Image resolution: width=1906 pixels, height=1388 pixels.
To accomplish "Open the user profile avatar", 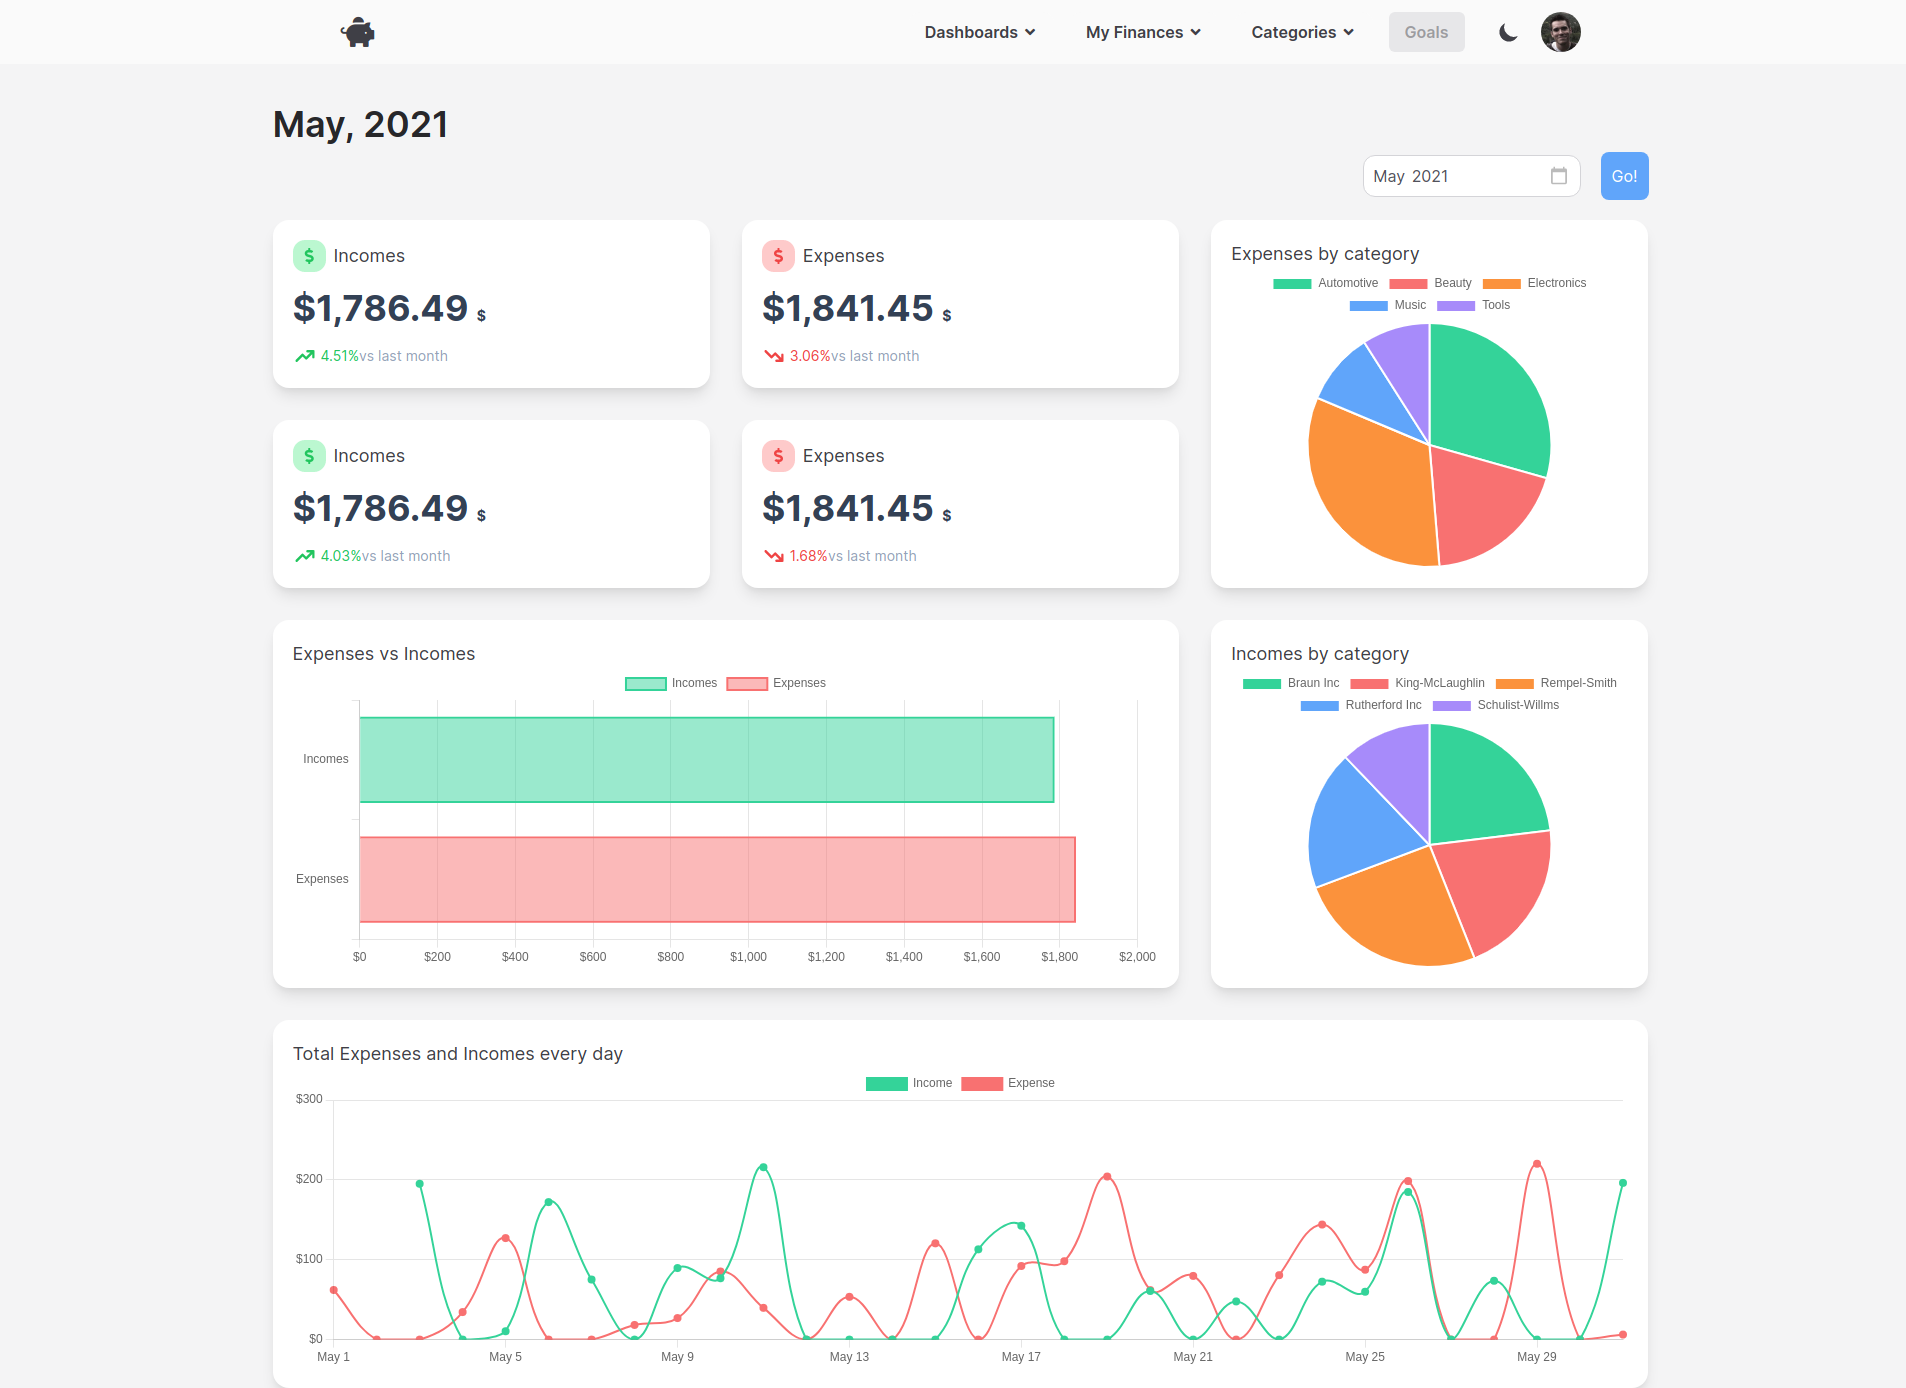I will point(1560,32).
